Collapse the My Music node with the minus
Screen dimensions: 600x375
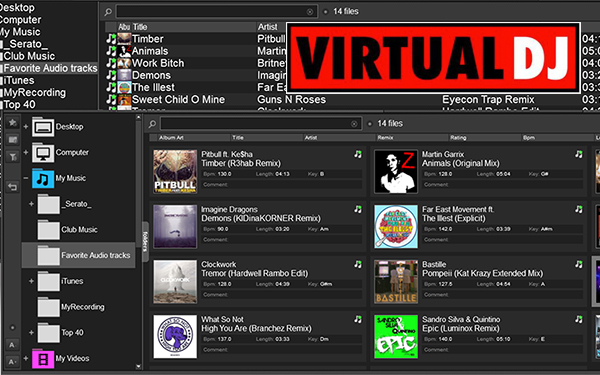tap(26, 178)
